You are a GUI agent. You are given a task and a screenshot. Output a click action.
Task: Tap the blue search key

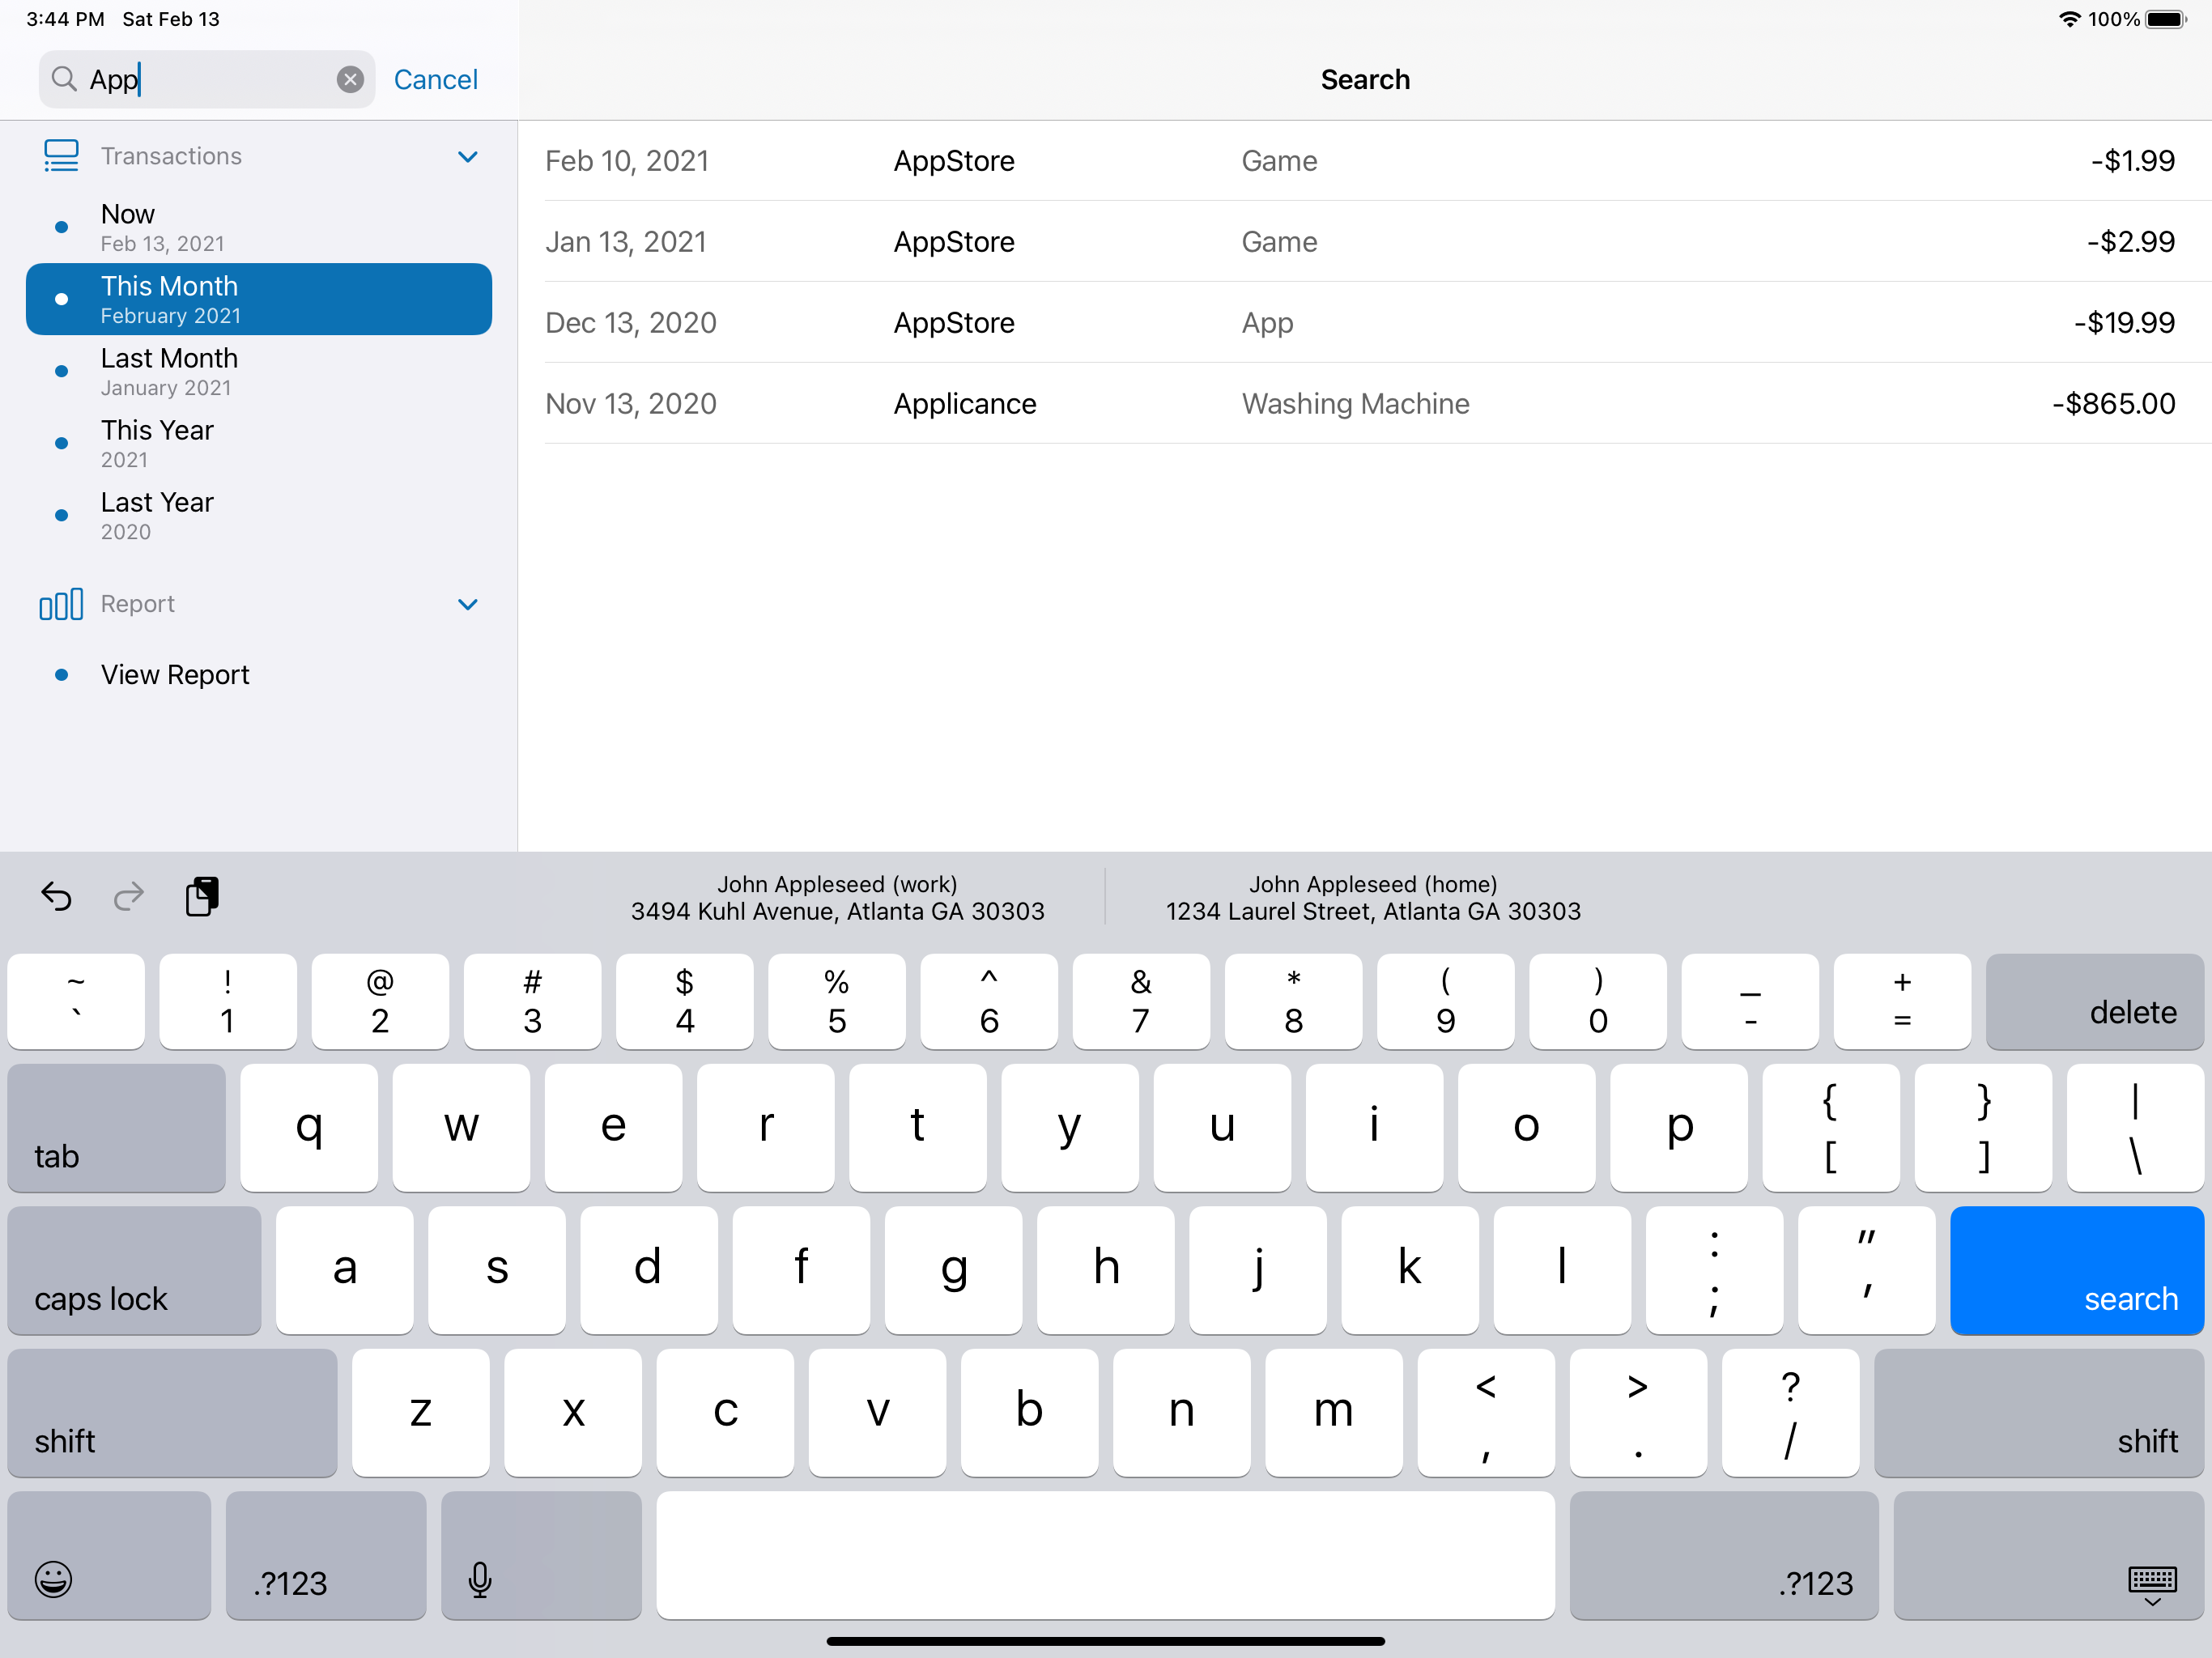[2076, 1270]
